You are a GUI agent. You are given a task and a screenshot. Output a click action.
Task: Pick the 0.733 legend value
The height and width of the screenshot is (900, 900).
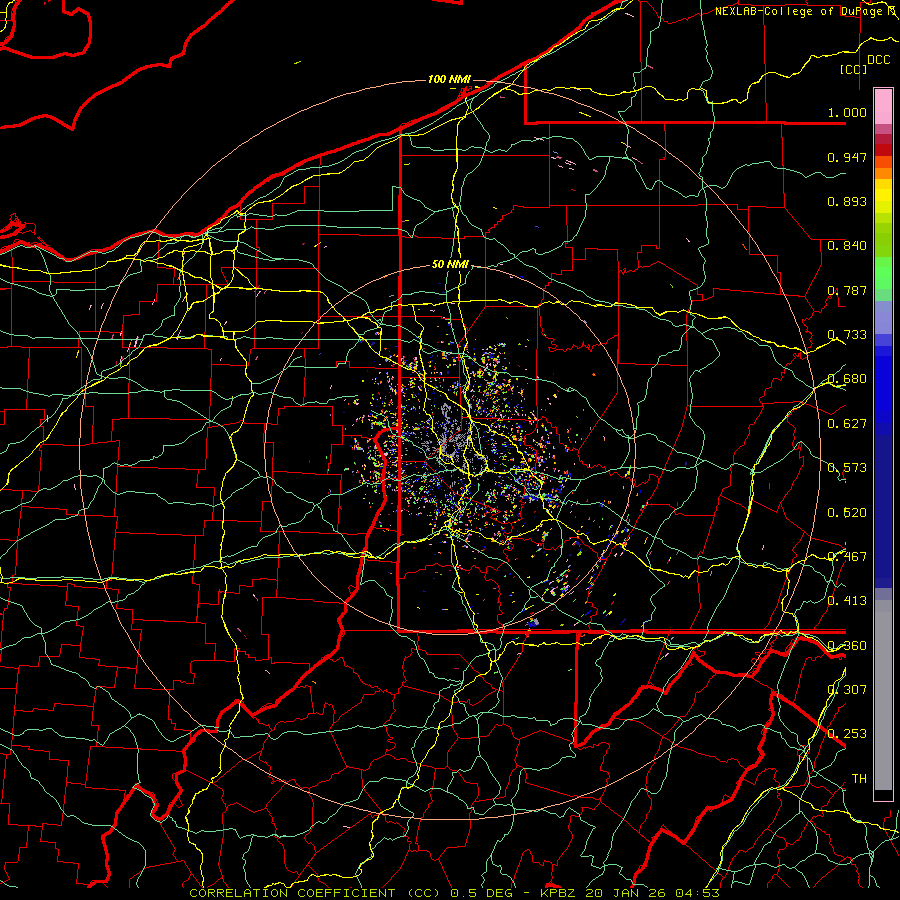847,335
